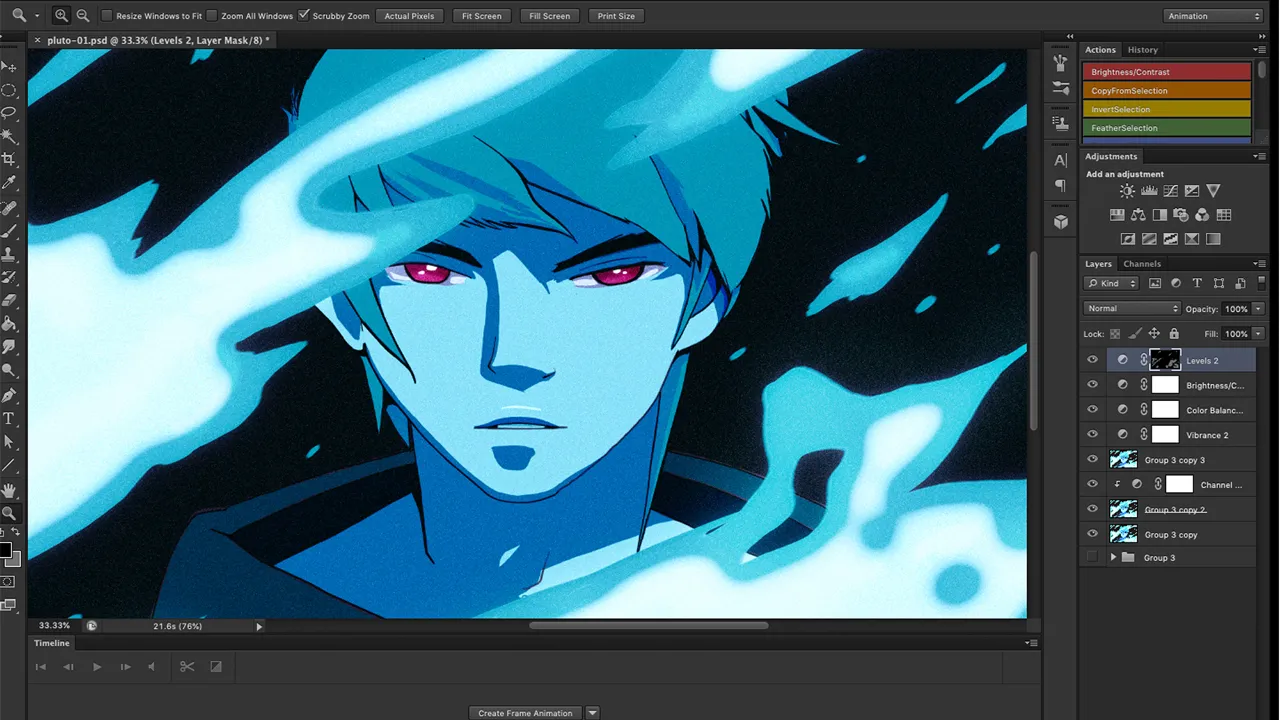Select the Elliptical Marquee tool
The height and width of the screenshot is (720, 1280).
[x=9, y=90]
